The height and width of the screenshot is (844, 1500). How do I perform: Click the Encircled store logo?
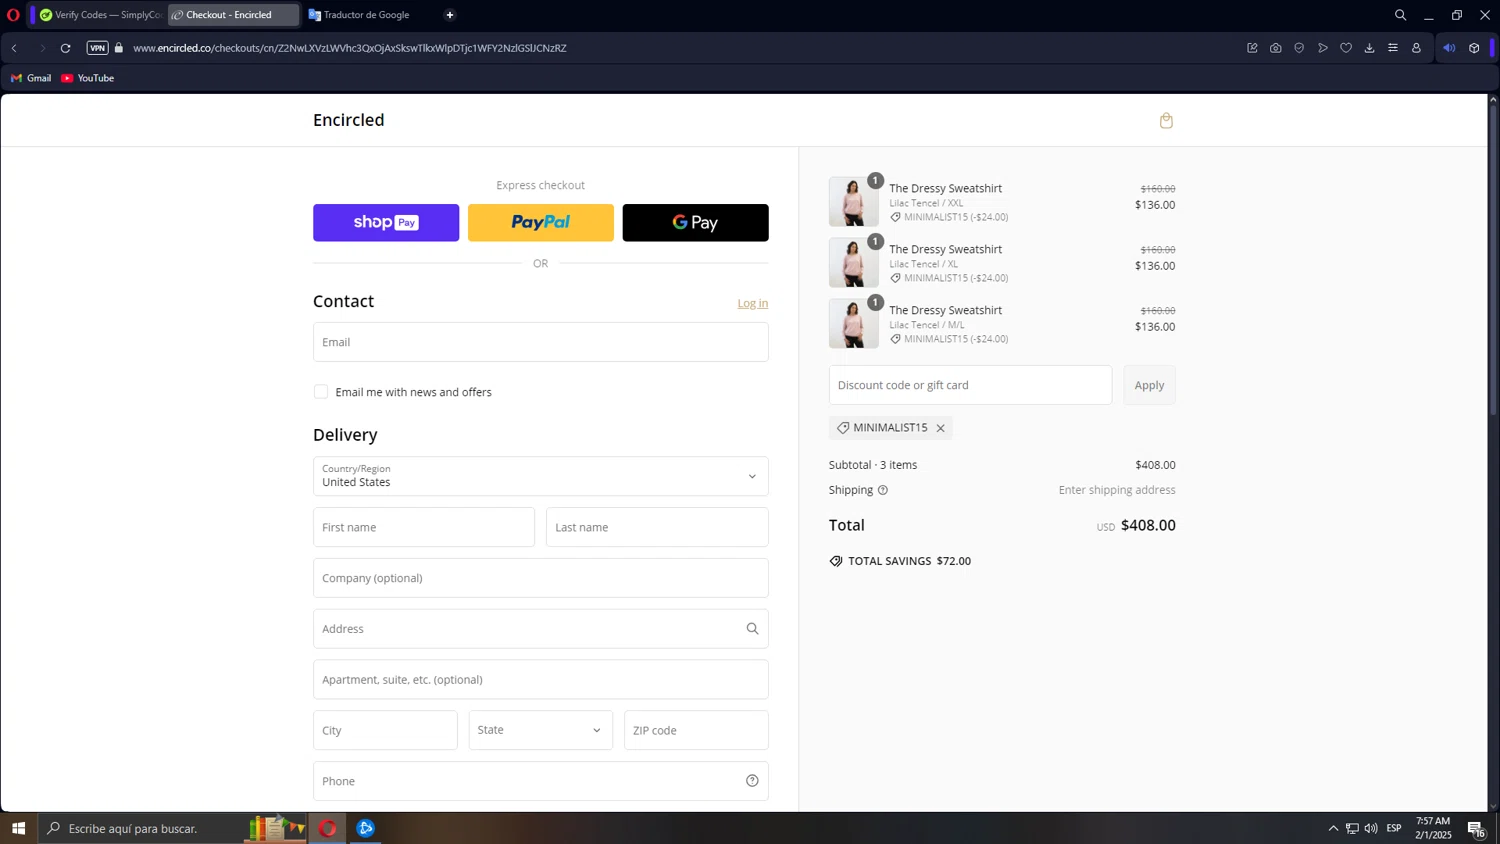click(349, 120)
